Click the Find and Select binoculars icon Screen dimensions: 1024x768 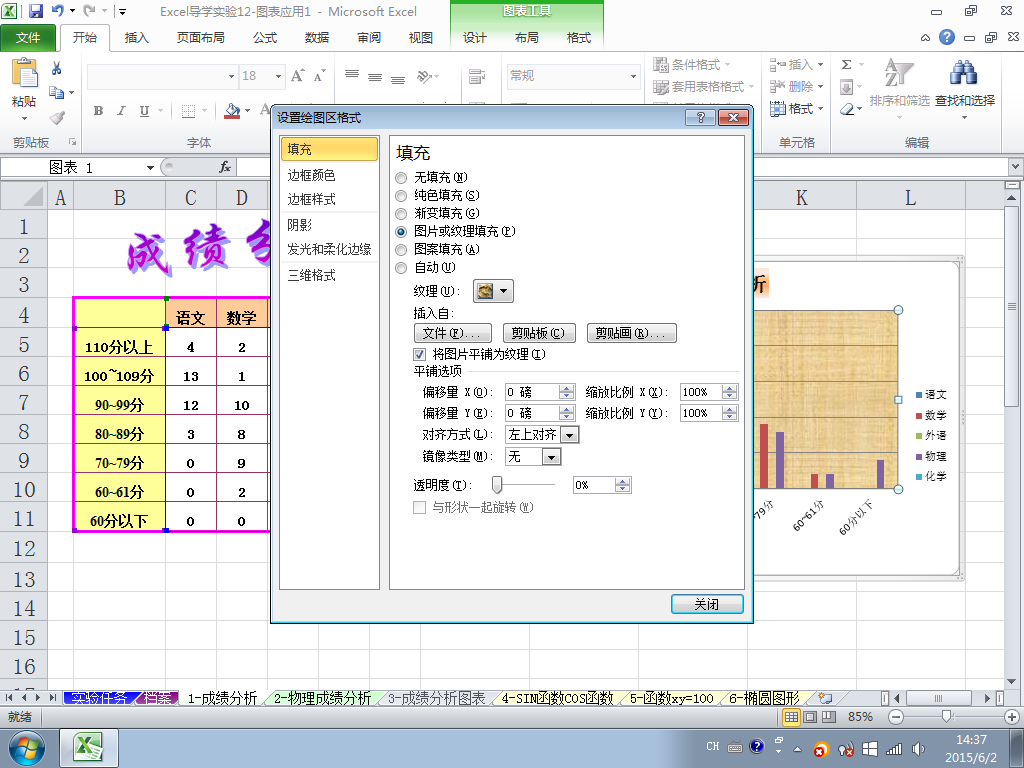point(964,73)
